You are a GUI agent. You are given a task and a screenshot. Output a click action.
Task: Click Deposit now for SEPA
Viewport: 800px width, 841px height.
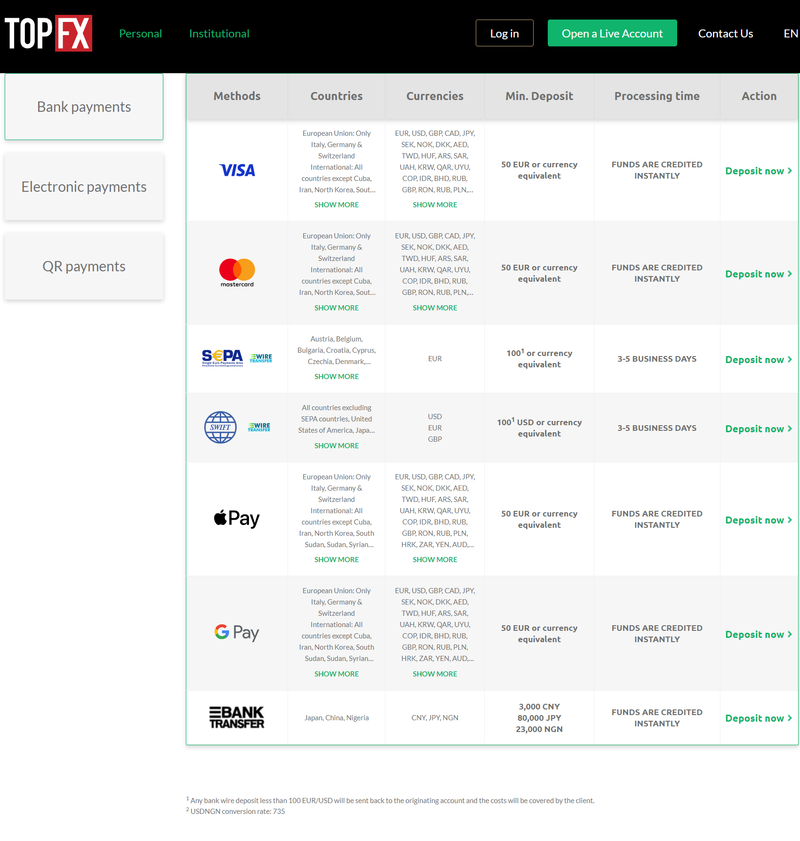(x=759, y=360)
